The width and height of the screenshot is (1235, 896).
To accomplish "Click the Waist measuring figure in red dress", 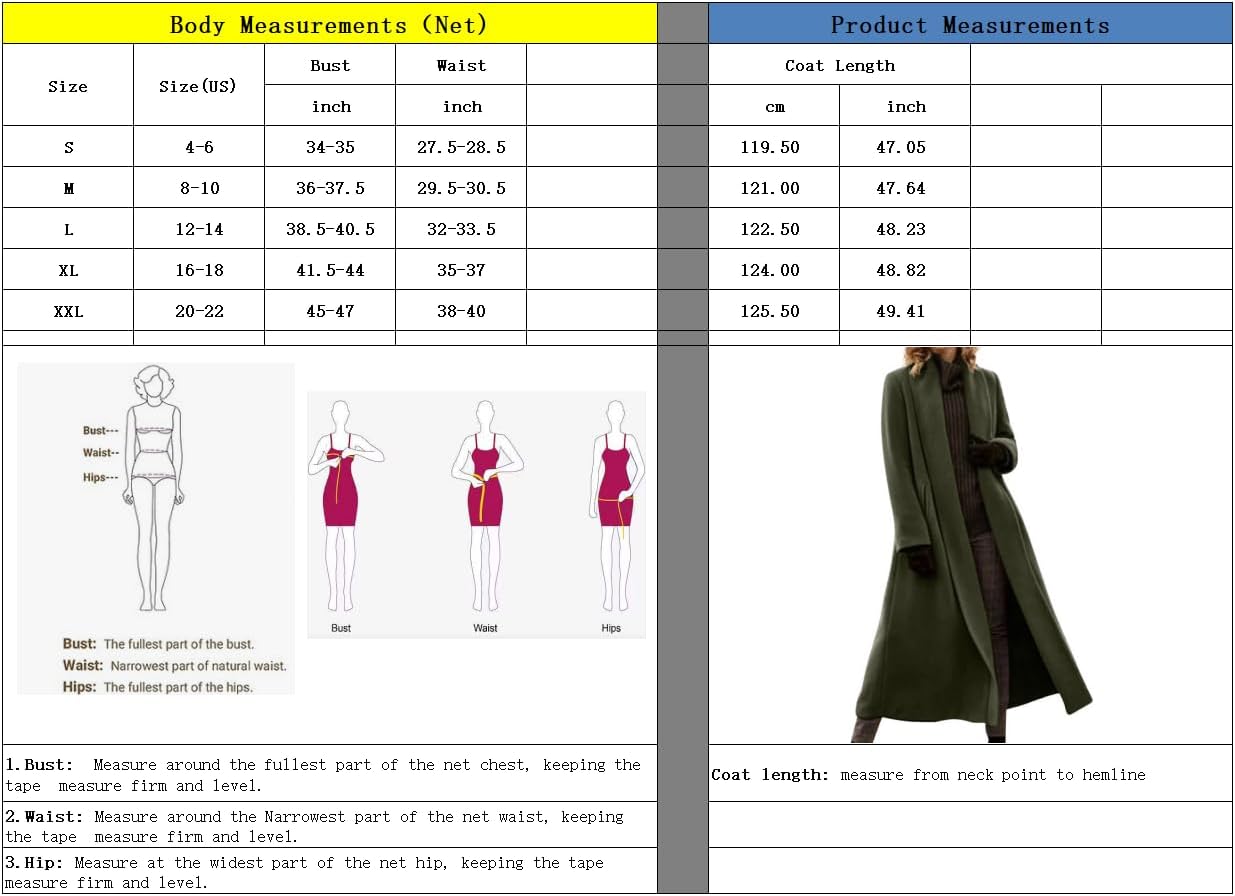I will click(485, 510).
